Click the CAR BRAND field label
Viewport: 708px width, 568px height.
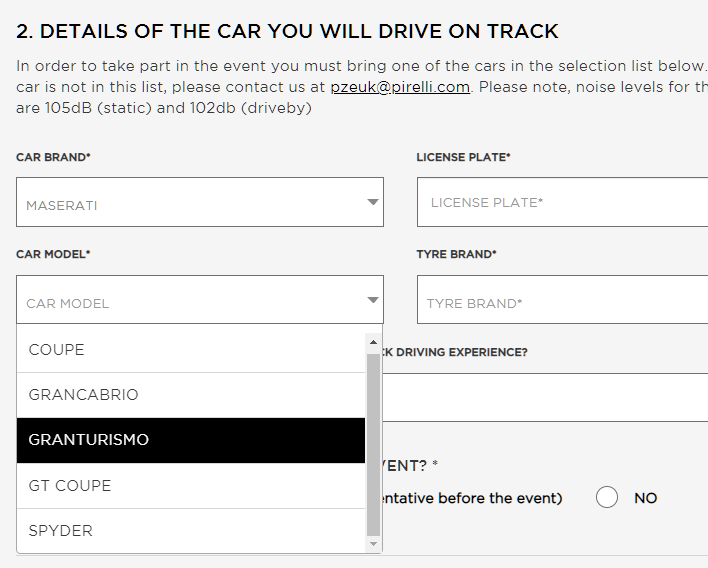(53, 157)
